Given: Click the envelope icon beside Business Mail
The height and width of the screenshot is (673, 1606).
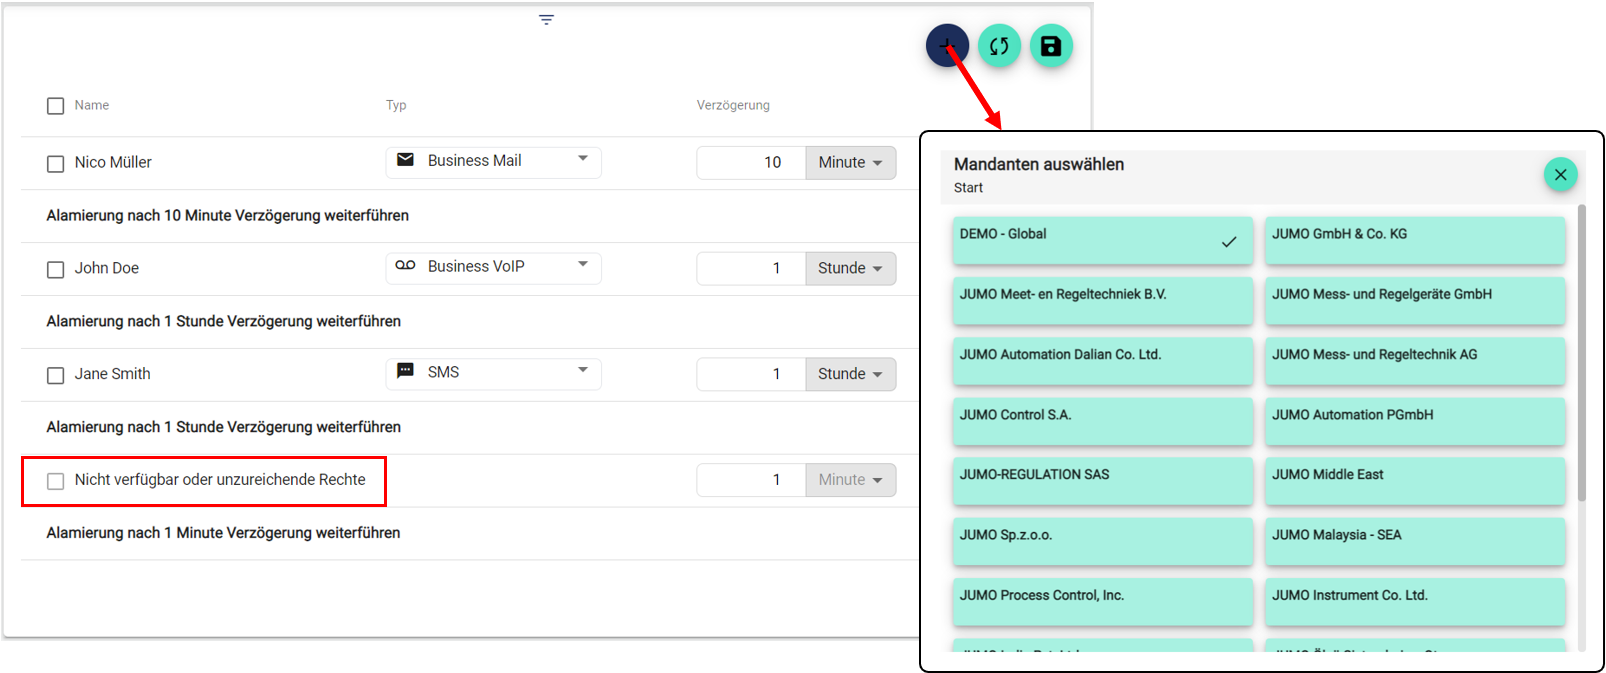Looking at the screenshot, I should tap(405, 160).
